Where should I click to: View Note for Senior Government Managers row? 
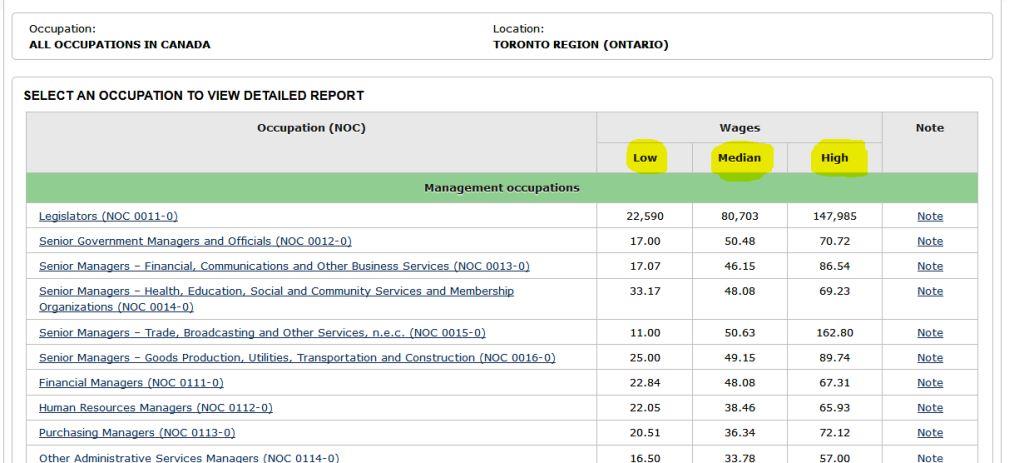[x=929, y=241]
